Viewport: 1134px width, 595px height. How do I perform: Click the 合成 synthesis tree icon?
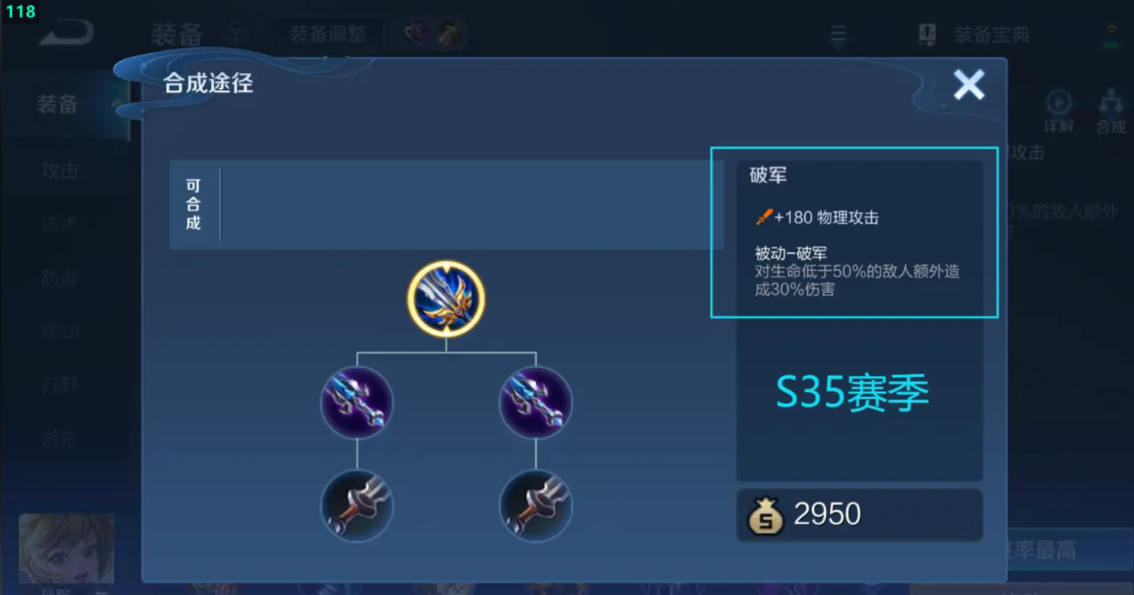[x=1110, y=111]
